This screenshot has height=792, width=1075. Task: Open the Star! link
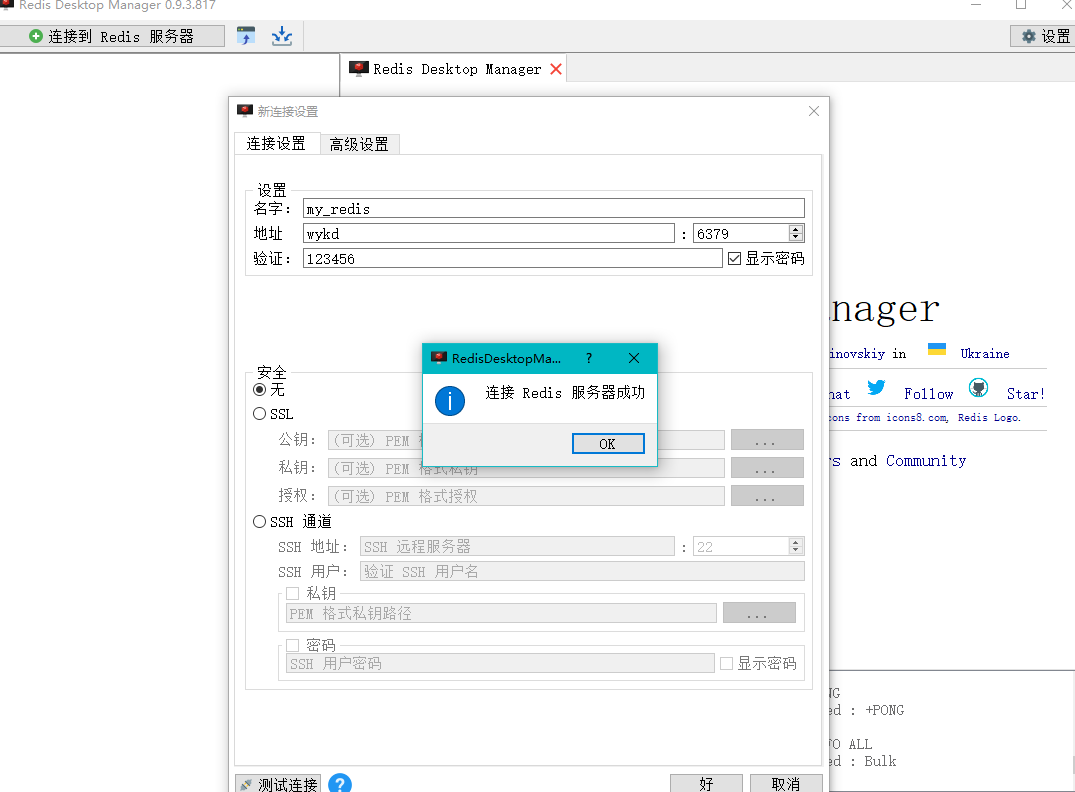pyautogui.click(x=1026, y=394)
